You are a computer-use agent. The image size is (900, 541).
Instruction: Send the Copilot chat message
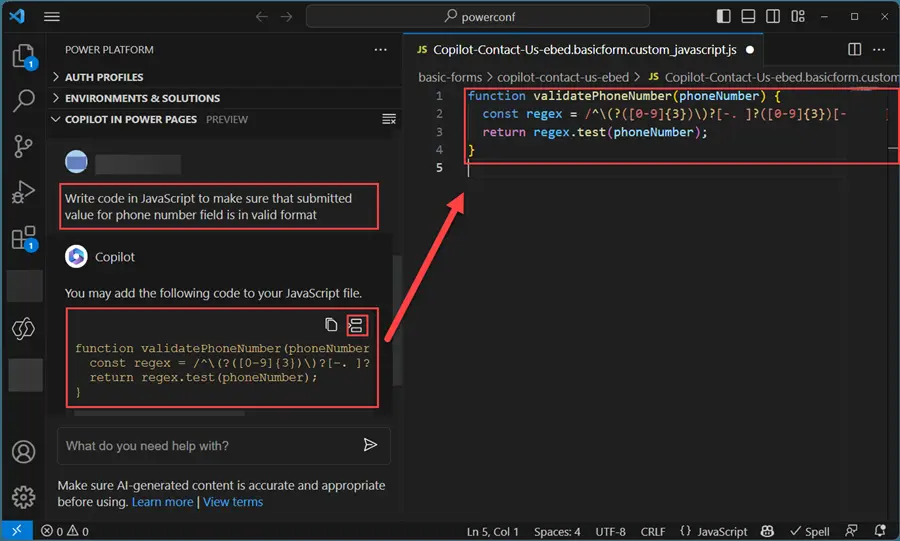[370, 446]
